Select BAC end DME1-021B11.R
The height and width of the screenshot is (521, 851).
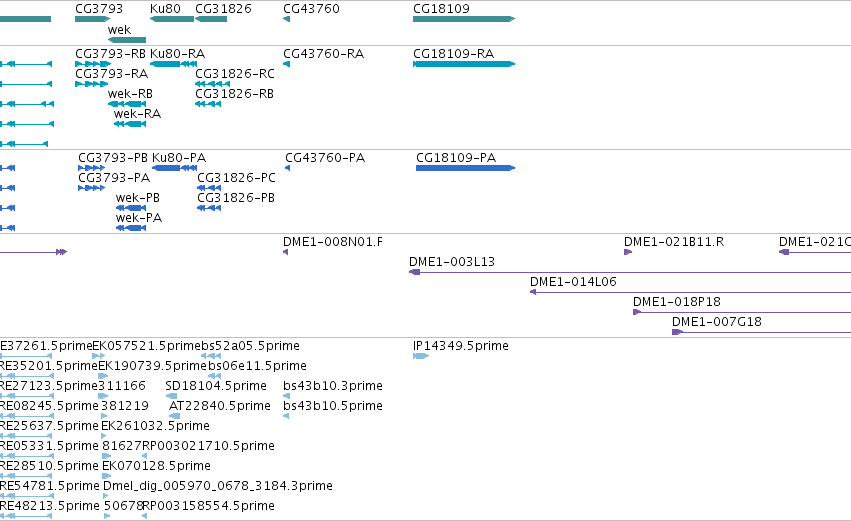click(x=674, y=242)
